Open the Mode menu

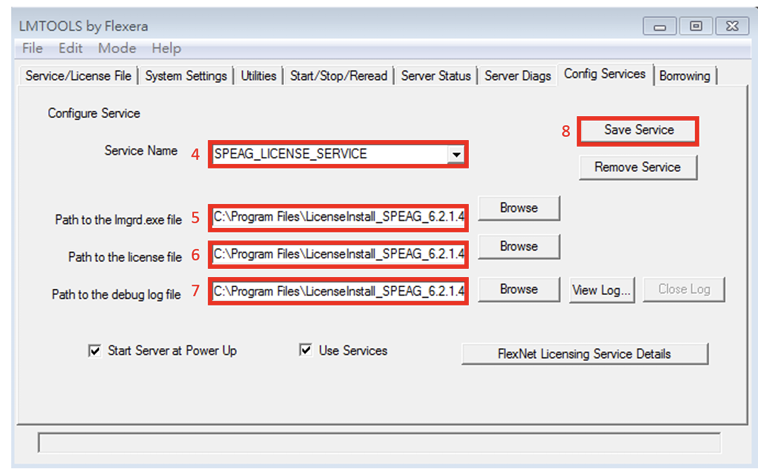[x=117, y=48]
